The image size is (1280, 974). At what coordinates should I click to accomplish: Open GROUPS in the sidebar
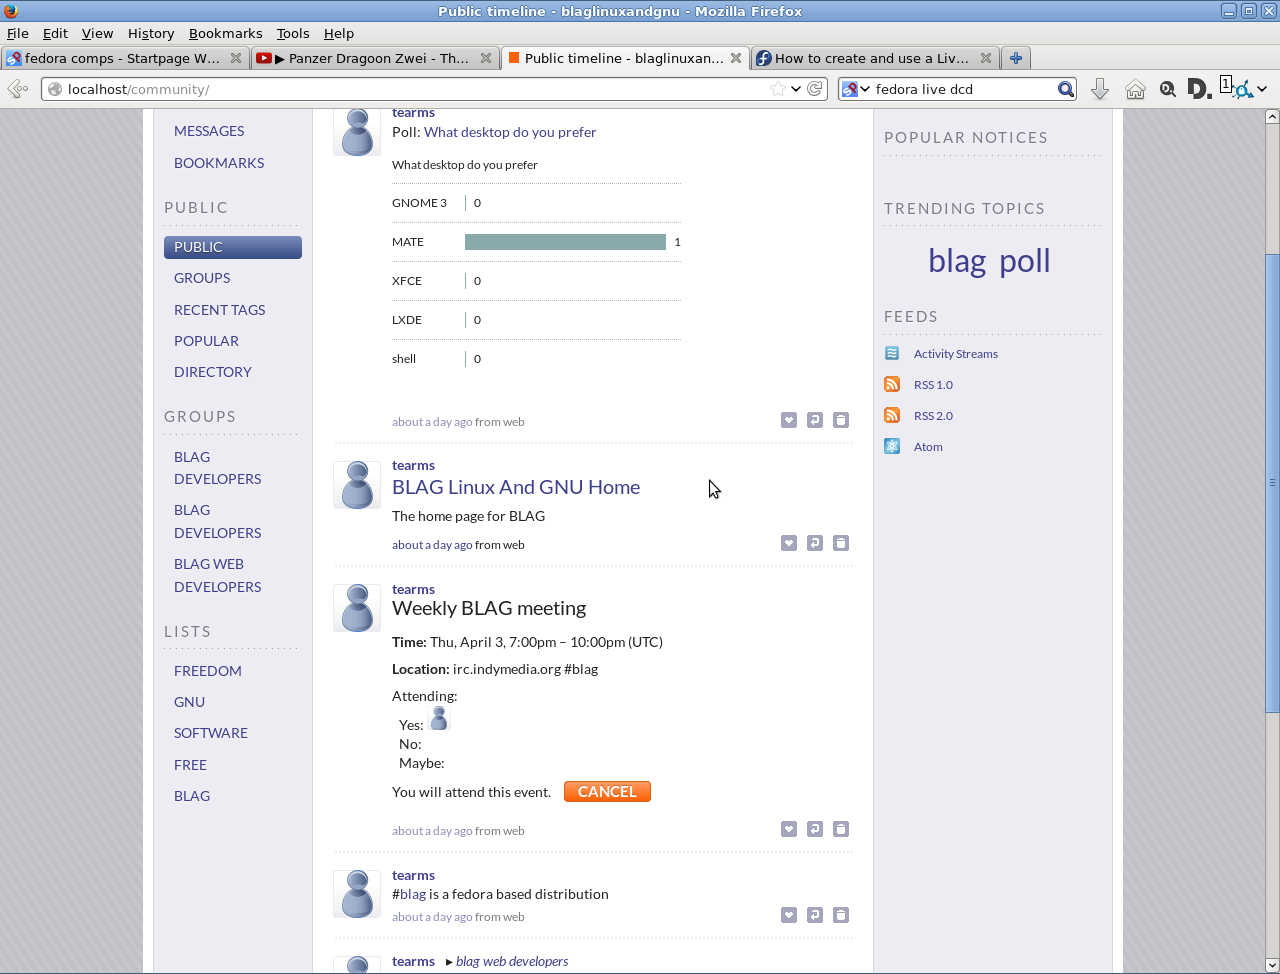point(202,278)
